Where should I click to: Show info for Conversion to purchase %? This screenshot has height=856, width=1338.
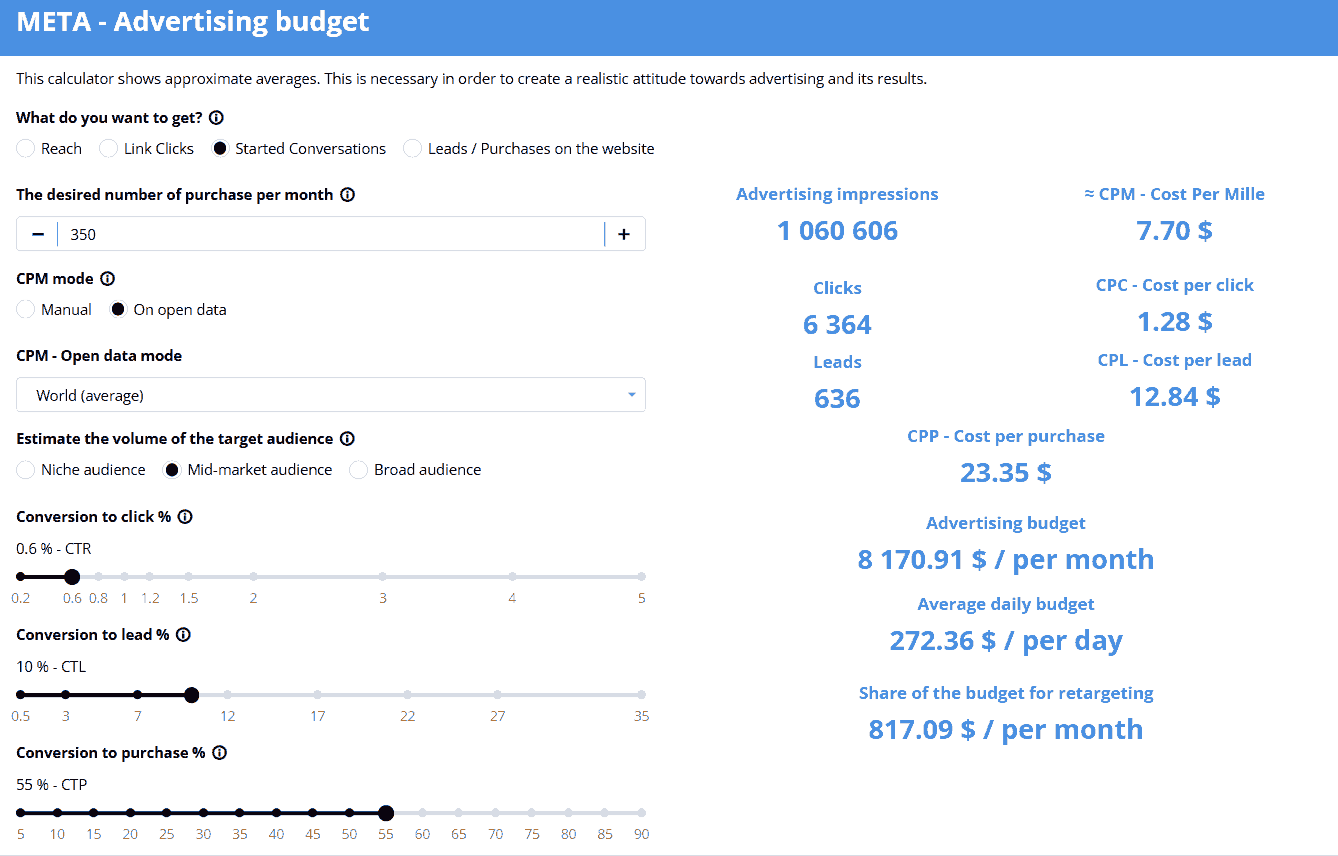click(219, 753)
